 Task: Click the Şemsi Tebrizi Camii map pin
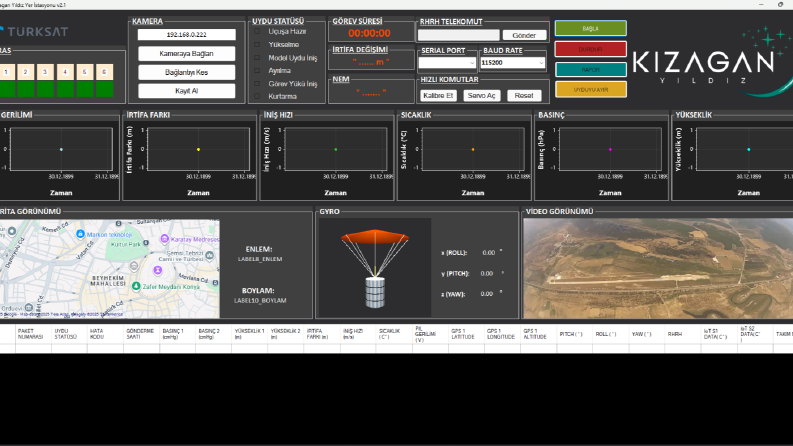[x=209, y=256]
